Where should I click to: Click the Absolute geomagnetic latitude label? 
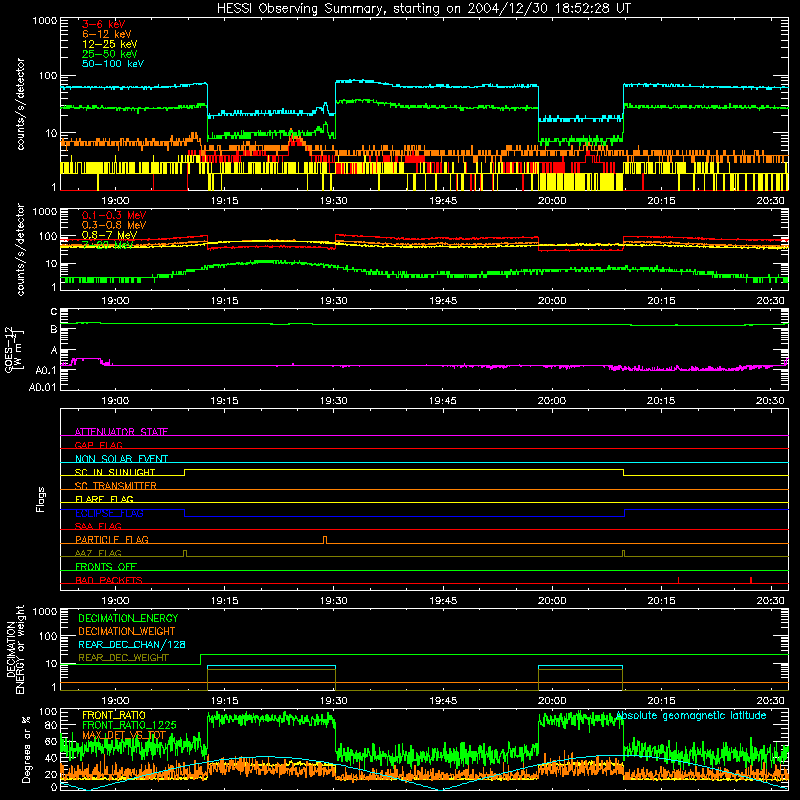point(691,715)
